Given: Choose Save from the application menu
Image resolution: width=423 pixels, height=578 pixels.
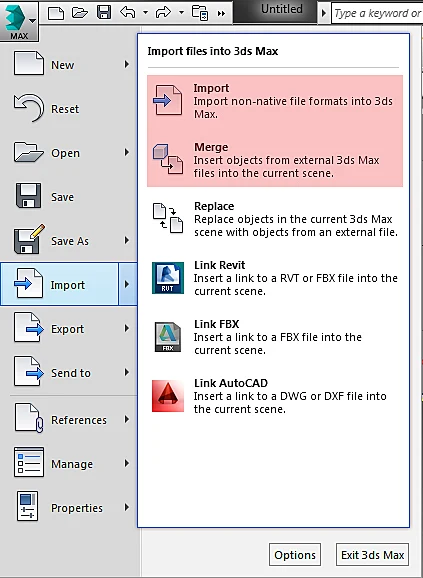Looking at the screenshot, I should click(70, 197).
